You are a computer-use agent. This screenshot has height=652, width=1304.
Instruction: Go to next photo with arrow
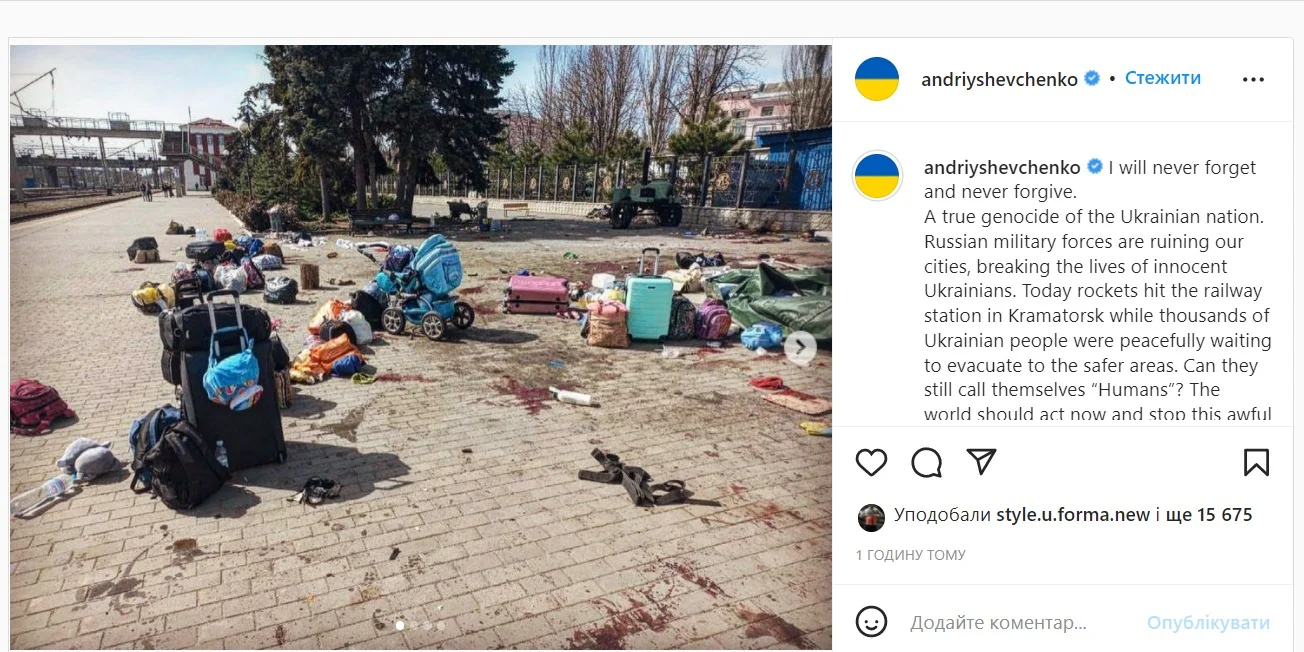pyautogui.click(x=800, y=348)
